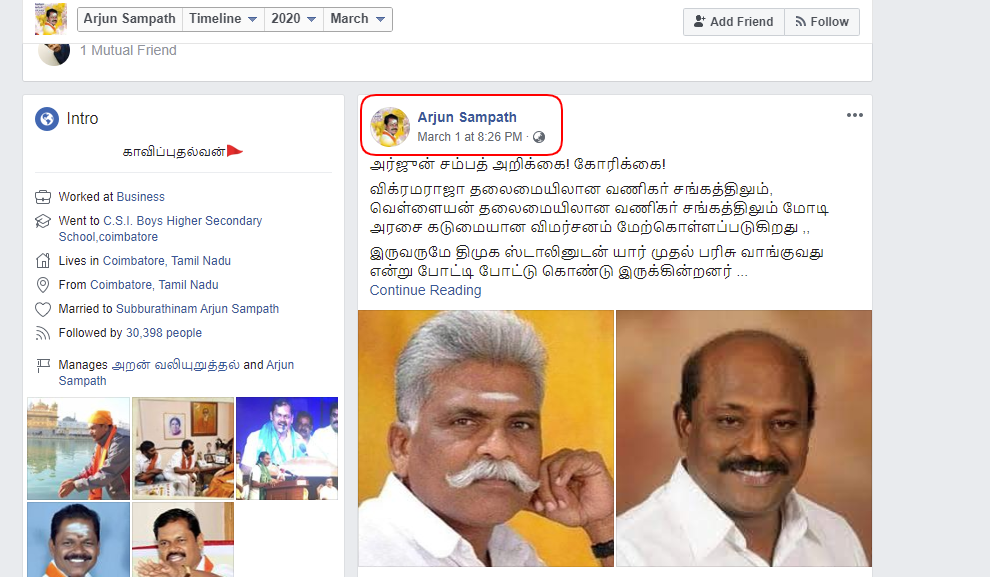Open Subburathinam Arjun Sampath profile link
This screenshot has height=577, width=990.
(x=197, y=309)
